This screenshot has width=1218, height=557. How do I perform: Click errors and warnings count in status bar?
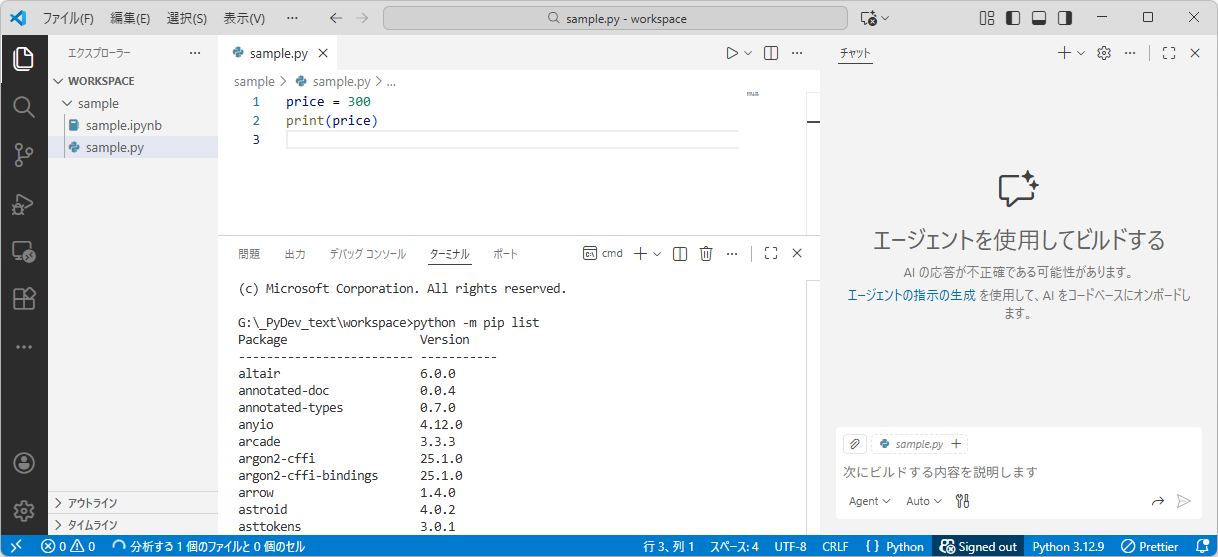click(x=68, y=546)
